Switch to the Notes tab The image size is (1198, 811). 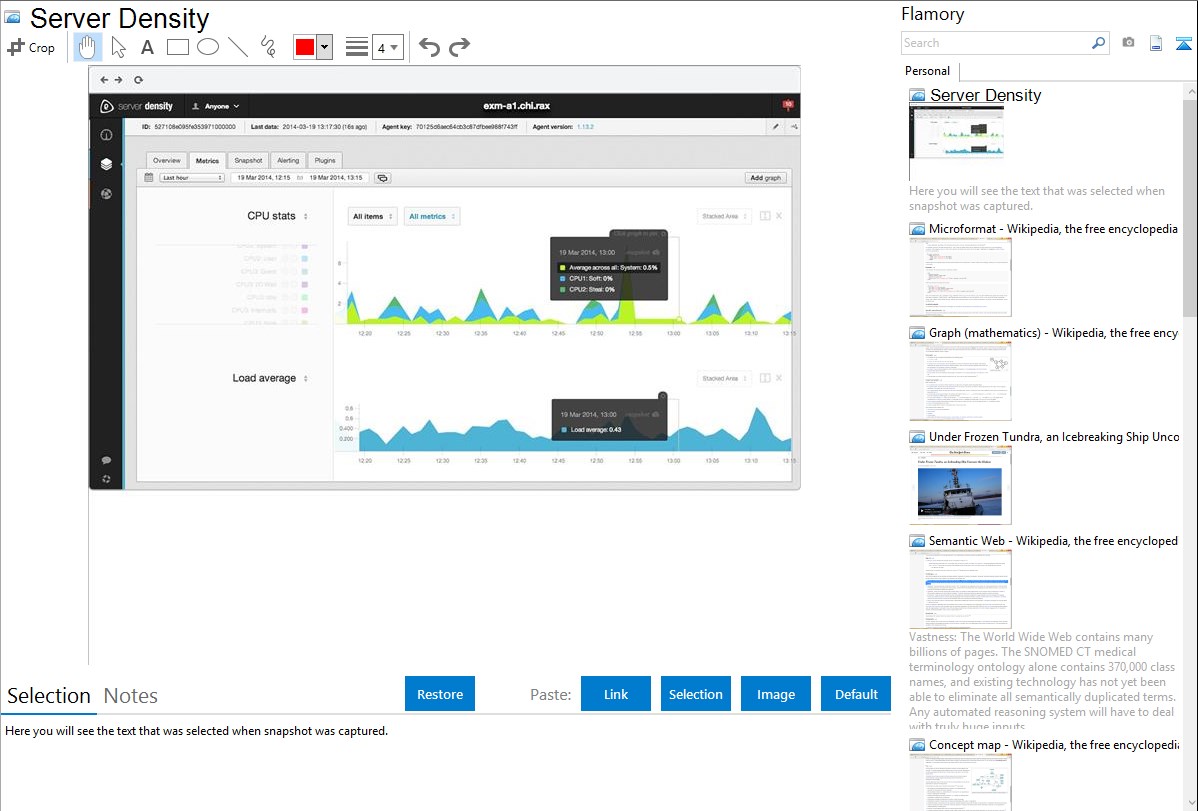[131, 696]
